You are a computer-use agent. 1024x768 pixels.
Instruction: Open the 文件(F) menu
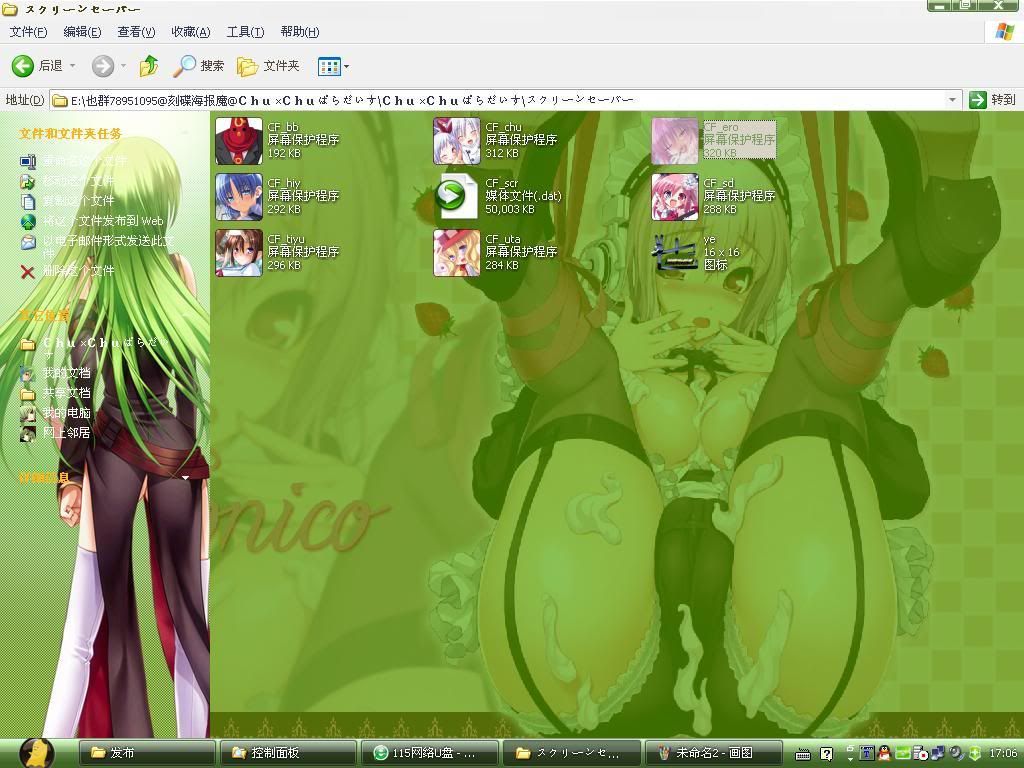(28, 32)
